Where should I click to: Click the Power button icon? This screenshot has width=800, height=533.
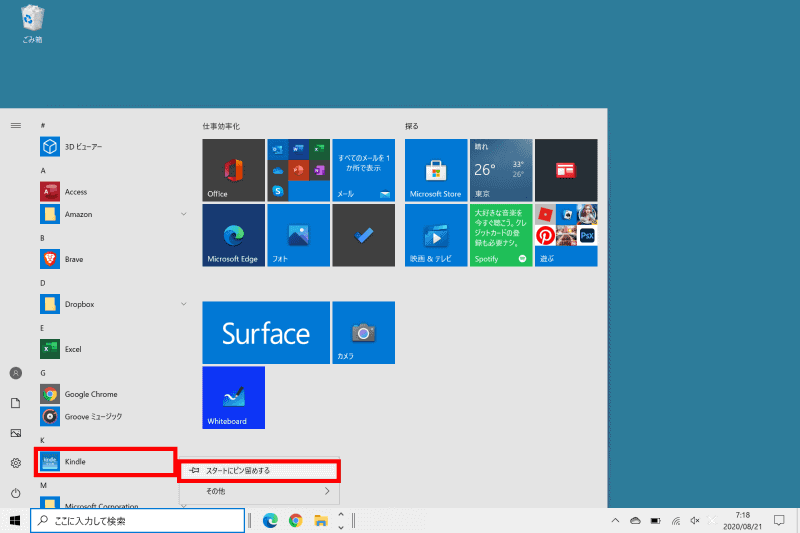coord(16,493)
